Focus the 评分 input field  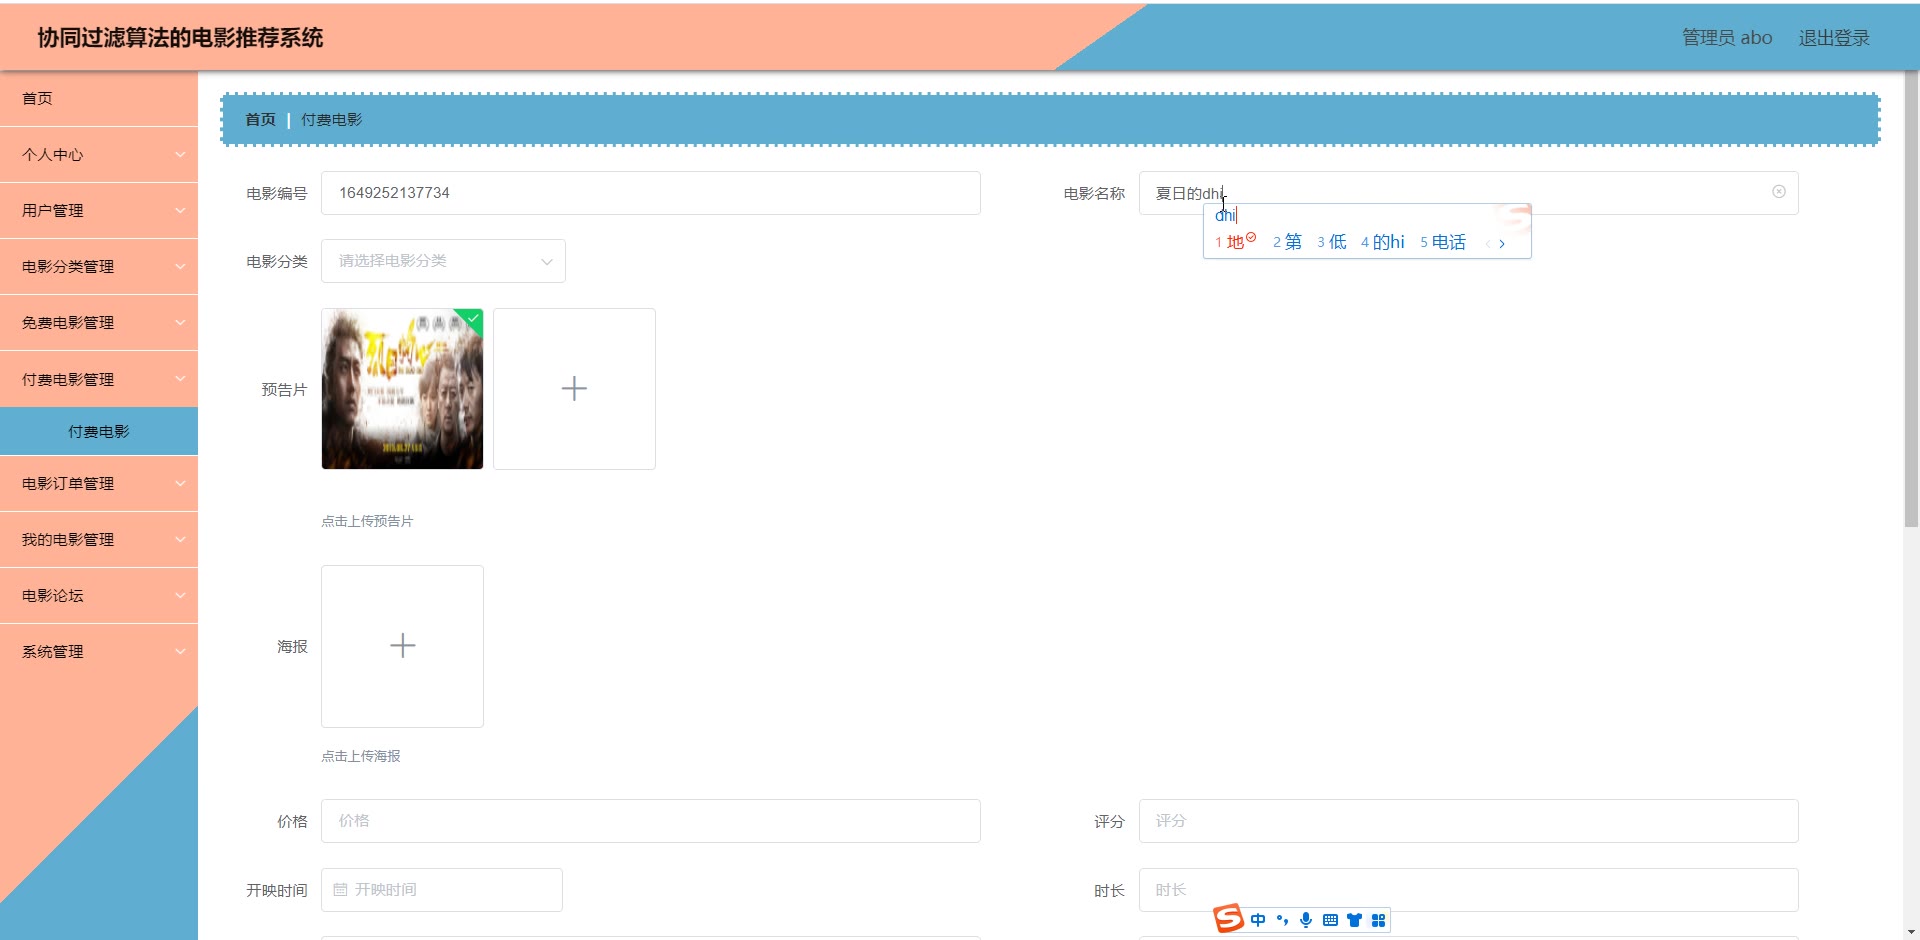1468,821
